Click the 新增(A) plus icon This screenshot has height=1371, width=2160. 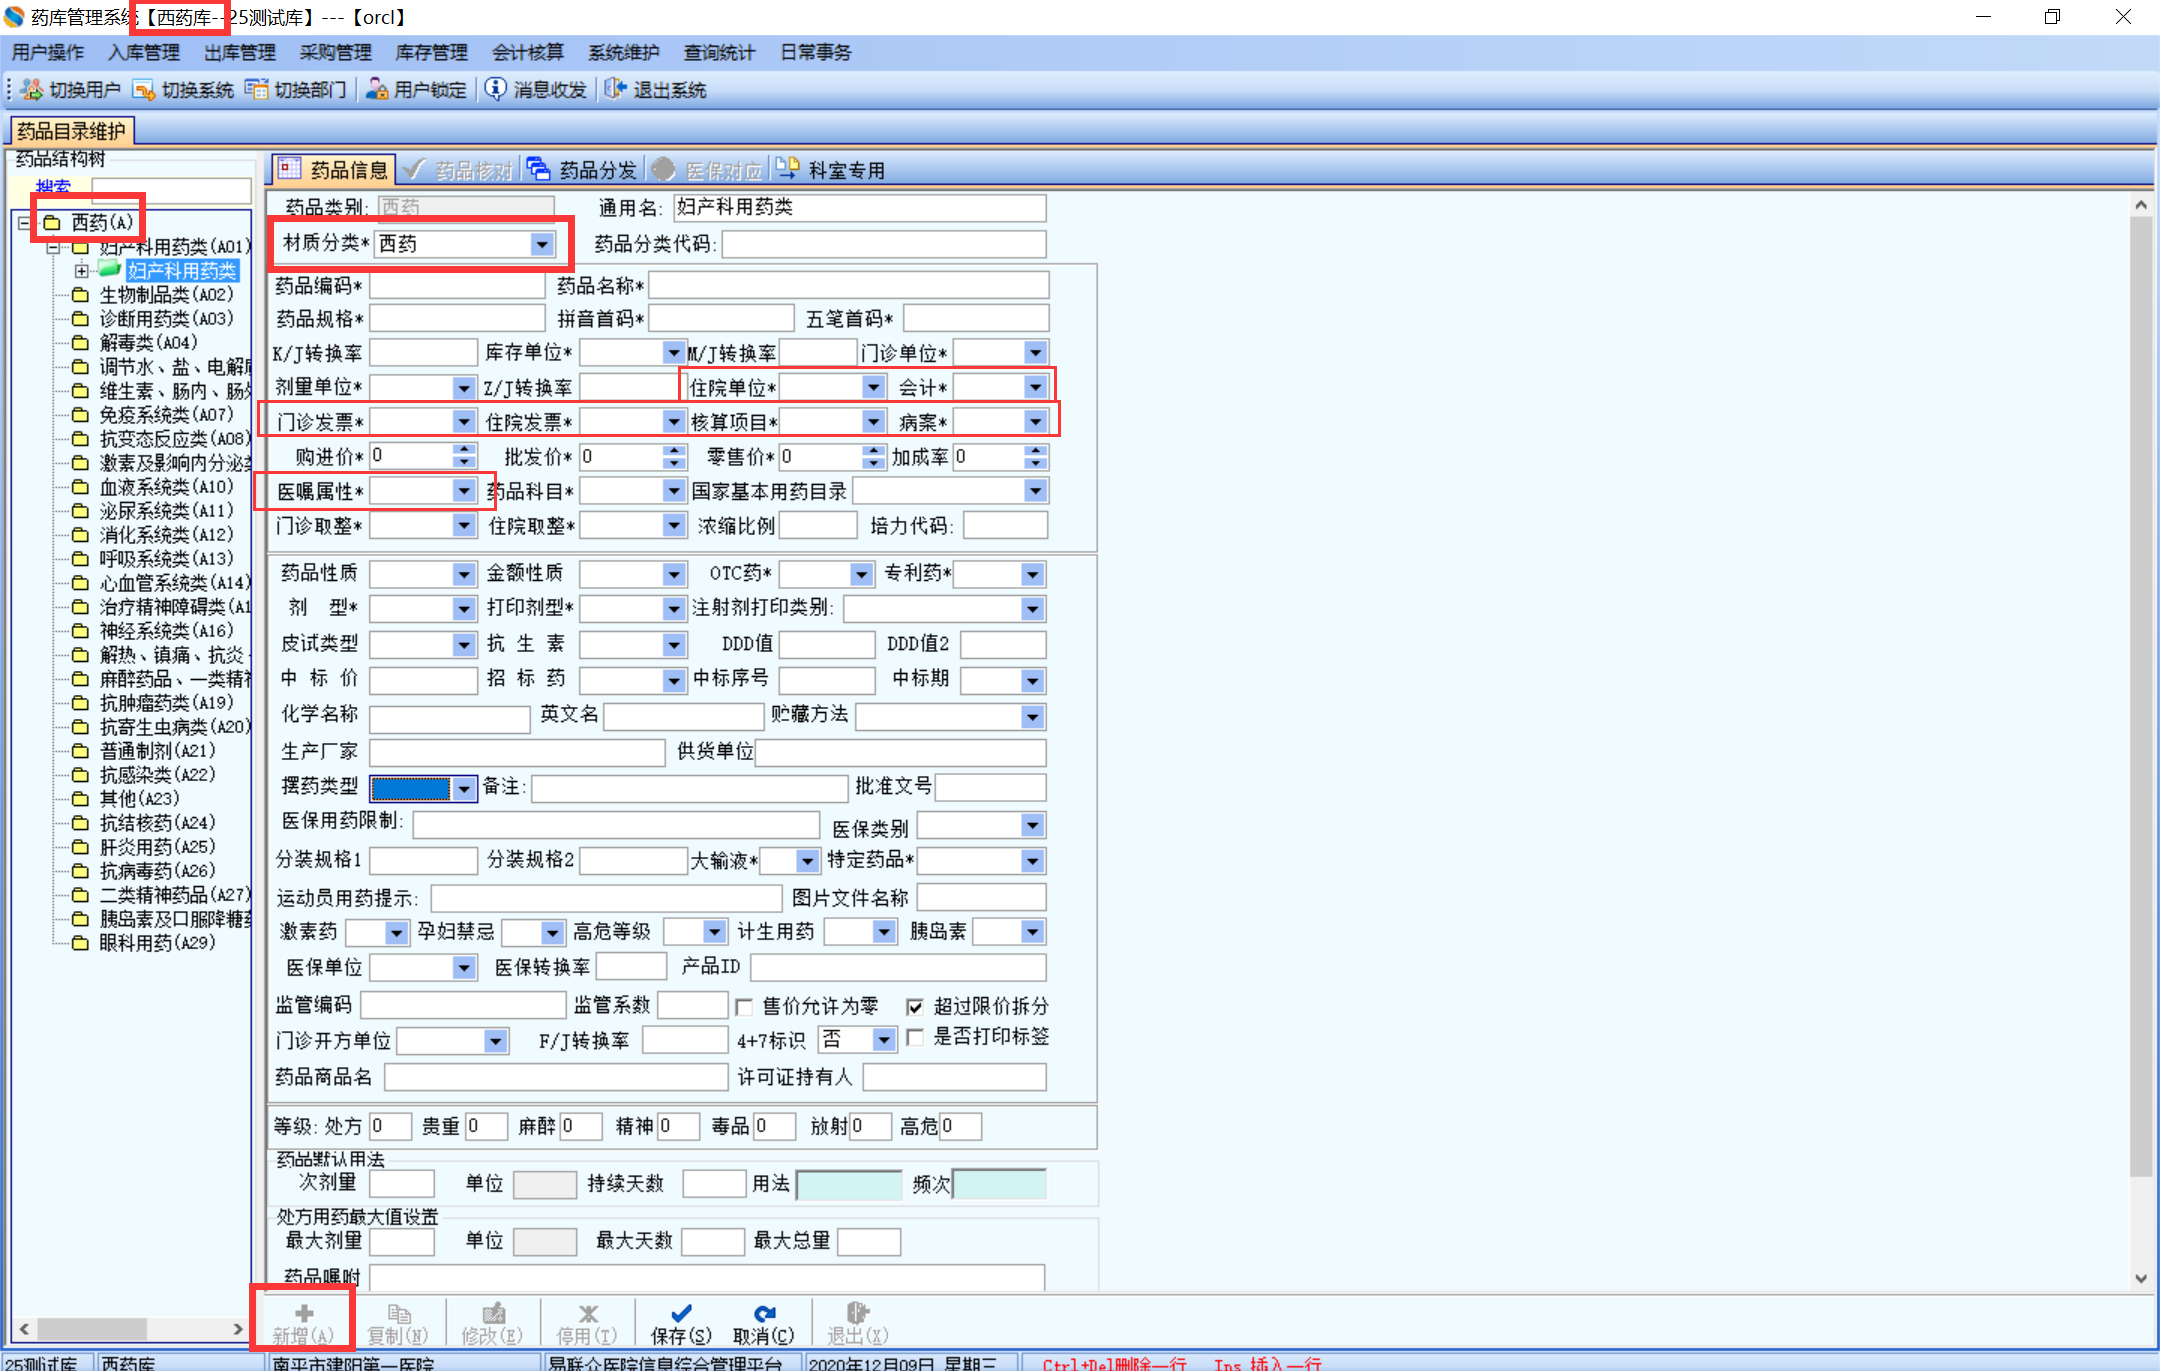pyautogui.click(x=303, y=1314)
